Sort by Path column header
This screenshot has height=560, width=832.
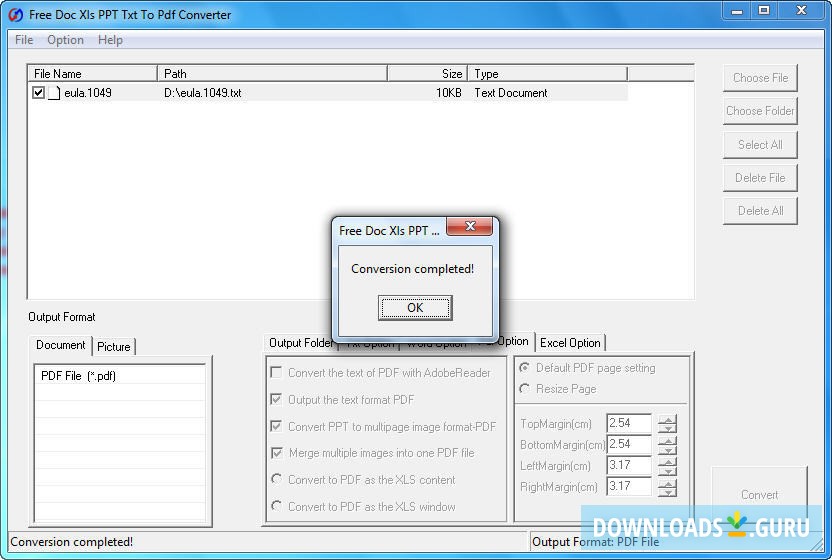[x=272, y=73]
